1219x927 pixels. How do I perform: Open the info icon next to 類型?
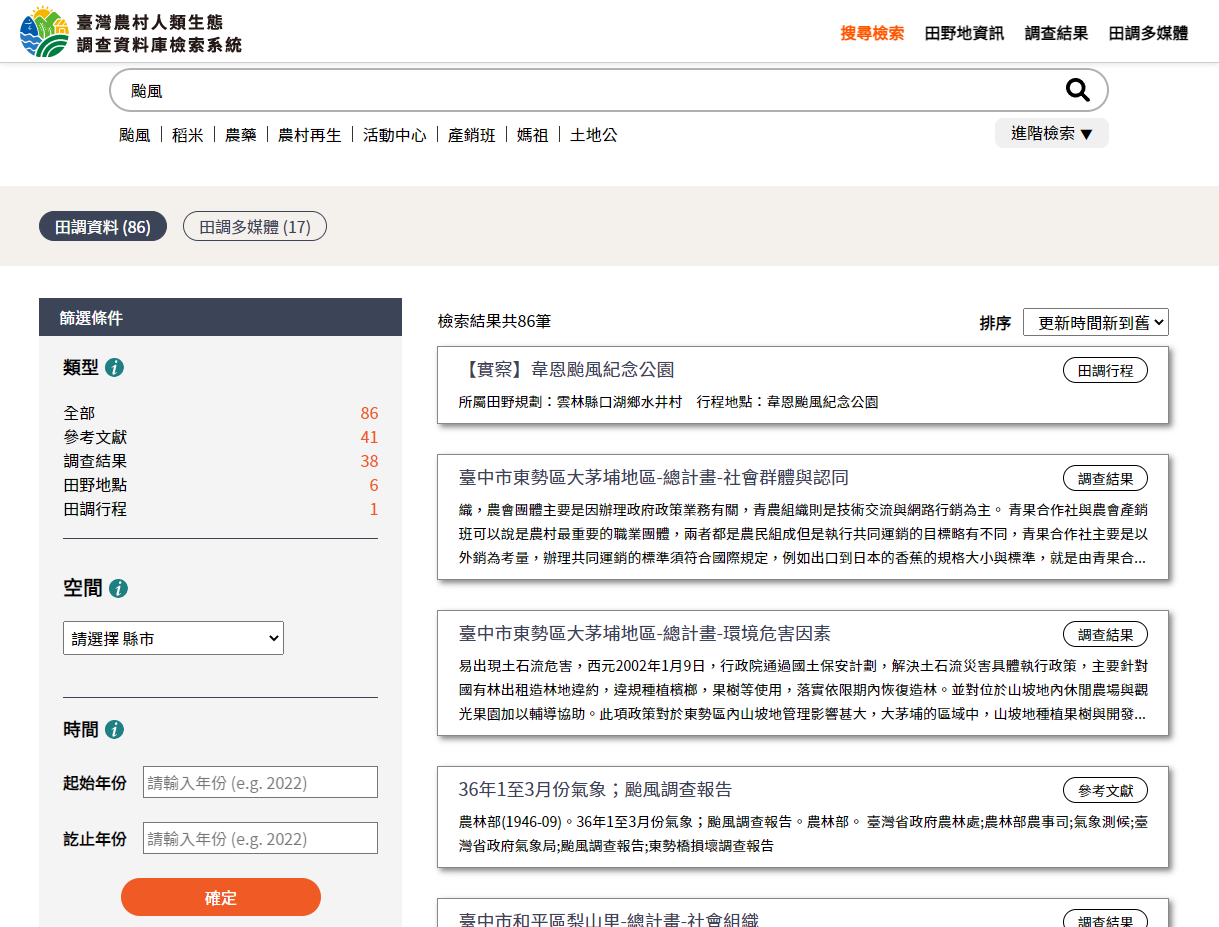(x=115, y=367)
